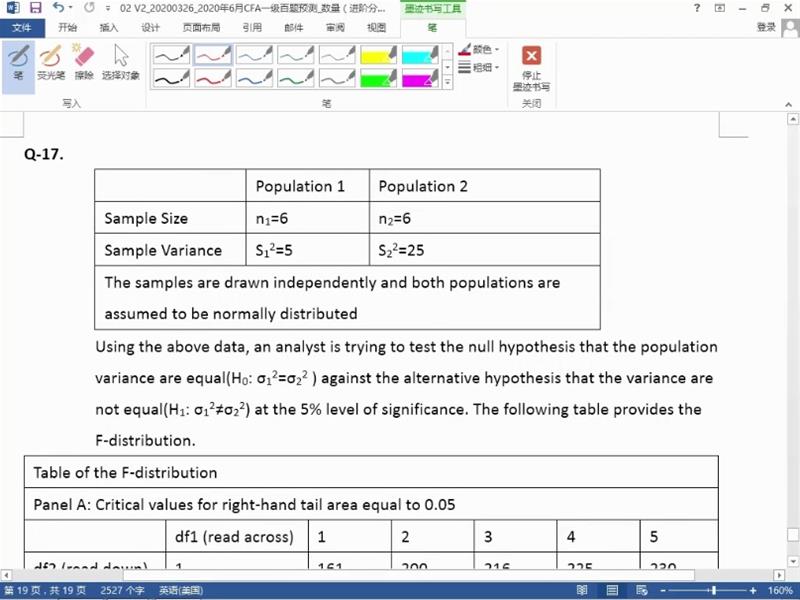Switch to web layout view
800x600 pixels.
(x=641, y=591)
